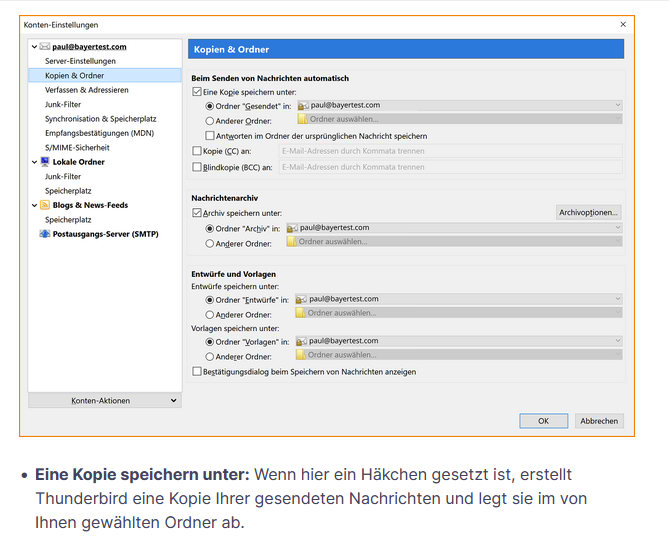Viewport: 669px width, 539px height.
Task: Select Ordner "Entwürfe" in radio button
Action: coord(209,300)
